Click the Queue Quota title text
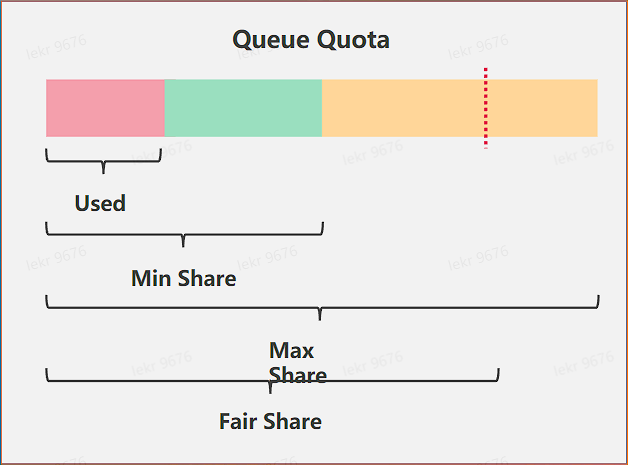Image resolution: width=628 pixels, height=465 pixels. [x=311, y=40]
